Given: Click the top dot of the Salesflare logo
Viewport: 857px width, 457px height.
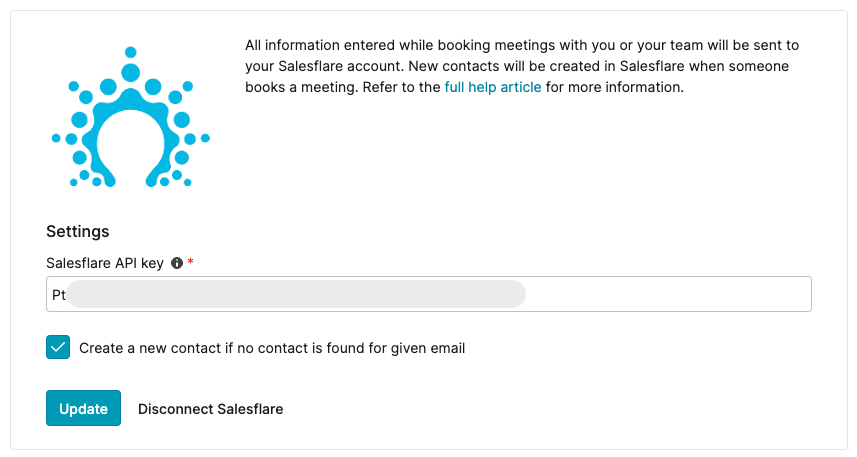Looking at the screenshot, I should 131,52.
